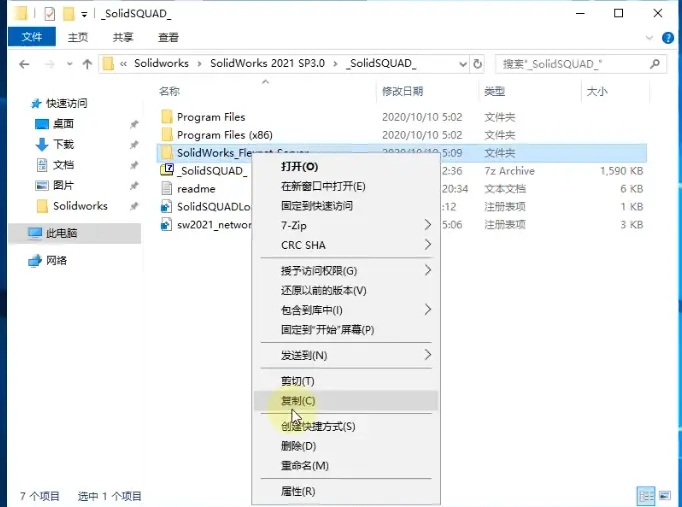Select the SolidWorks_Flexnet_Server folder icon
The height and width of the screenshot is (507, 682).
pos(167,152)
